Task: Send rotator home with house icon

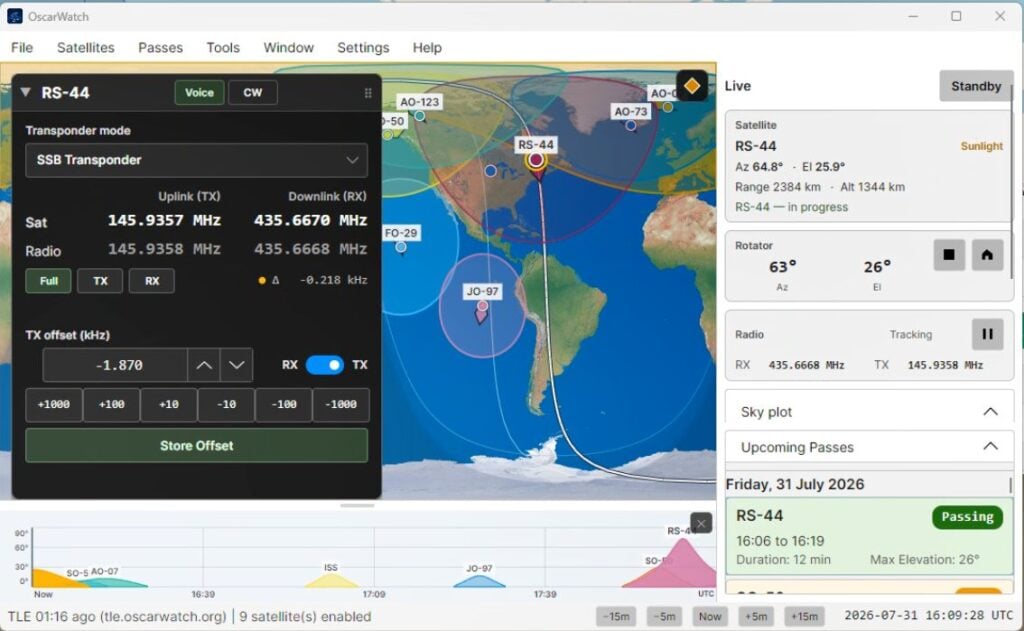Action: point(987,255)
